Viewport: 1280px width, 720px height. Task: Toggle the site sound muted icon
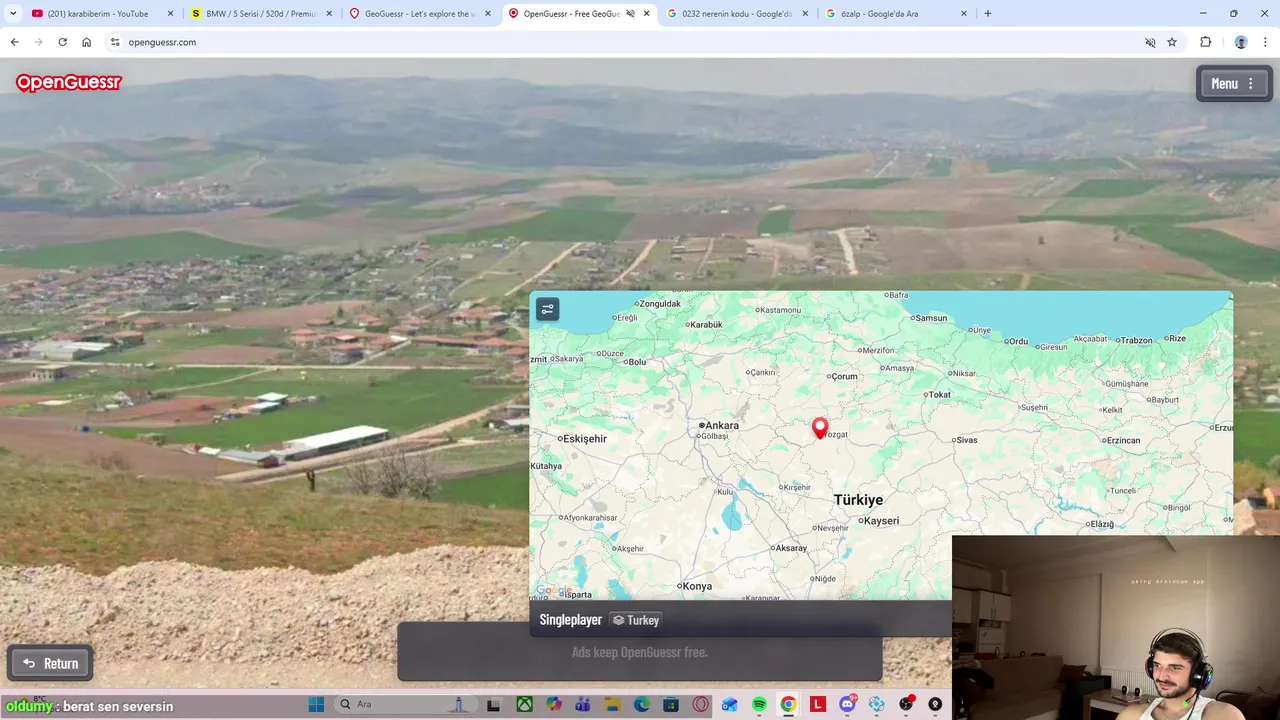pyautogui.click(x=1150, y=42)
